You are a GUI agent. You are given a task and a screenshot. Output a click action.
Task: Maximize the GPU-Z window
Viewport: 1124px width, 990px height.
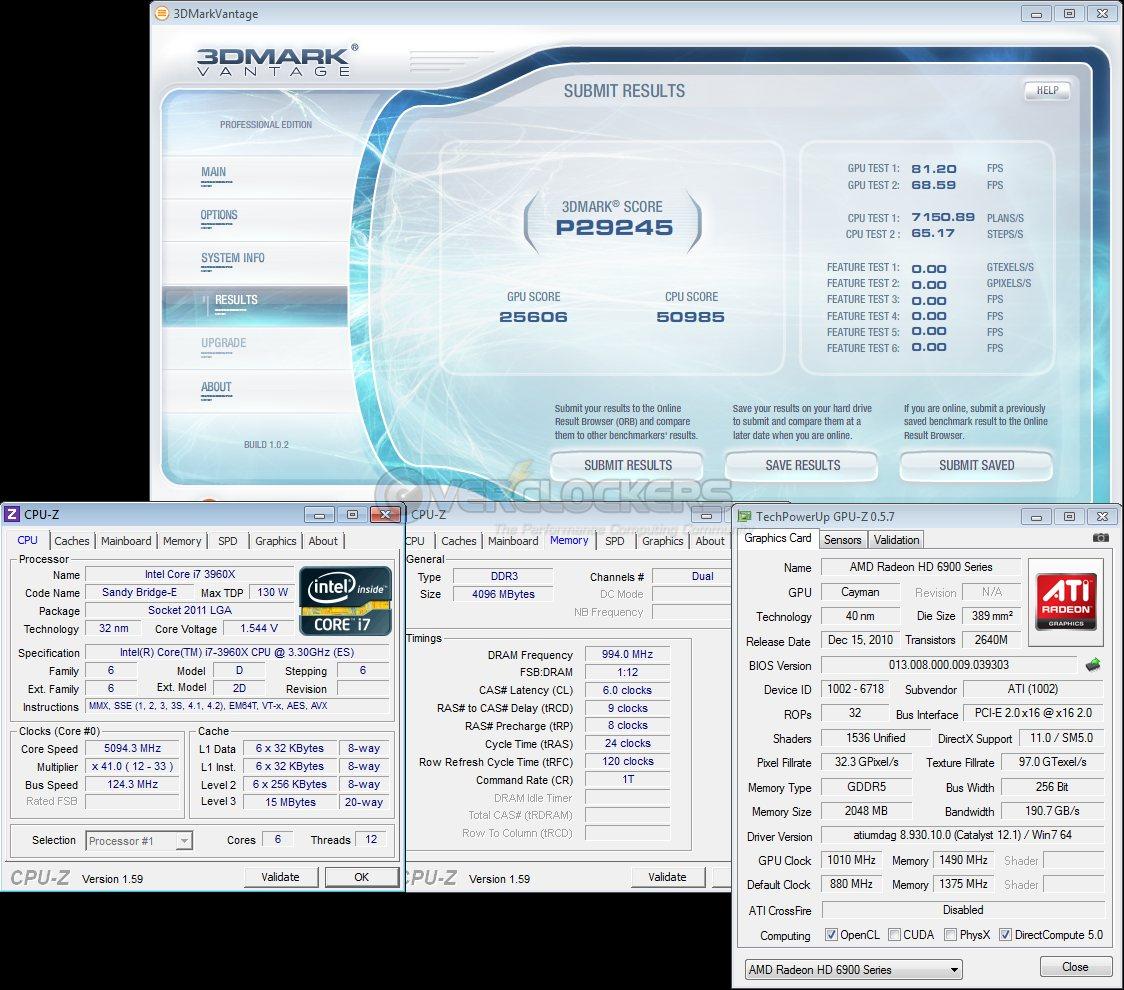coord(1069,516)
